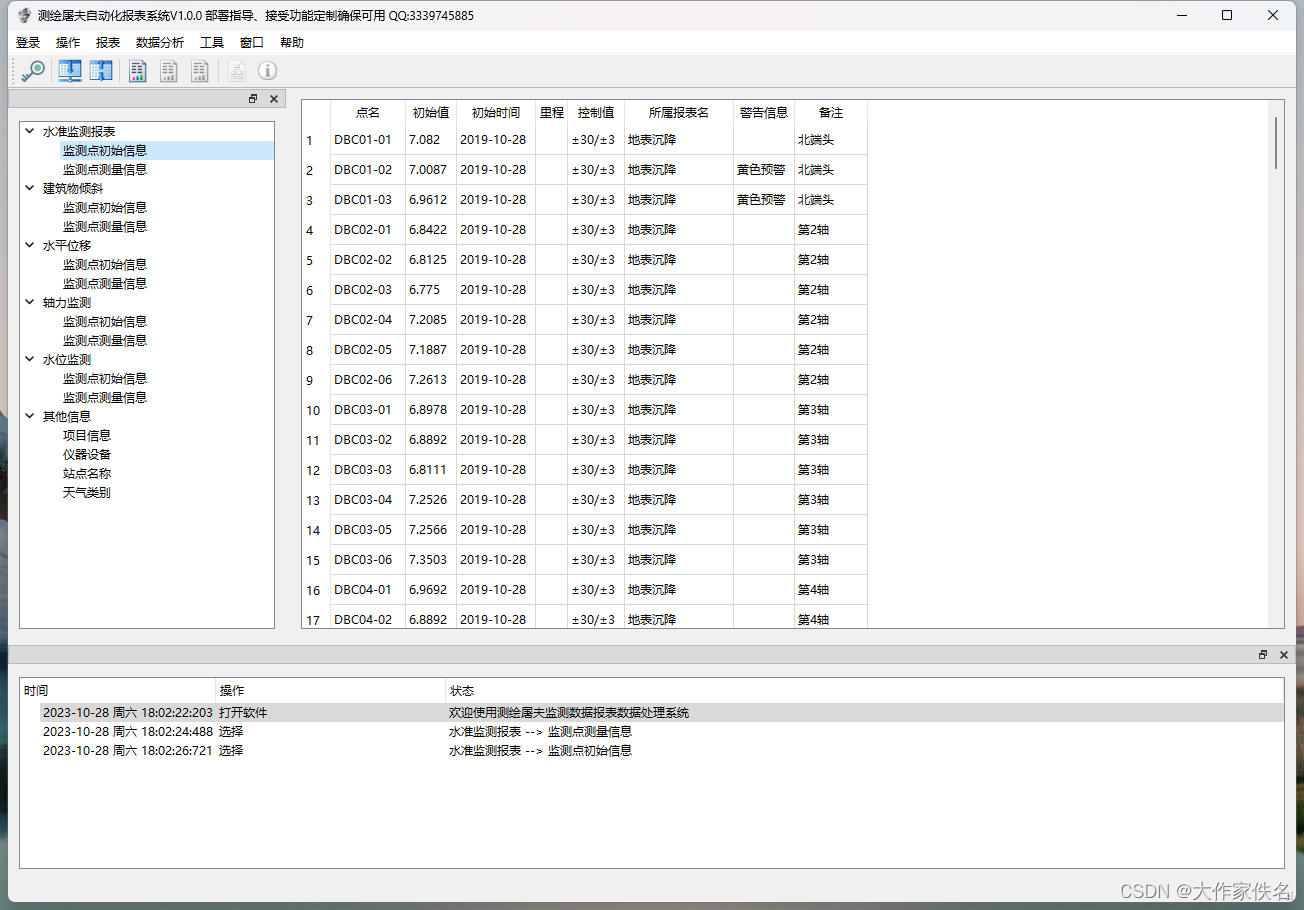The width and height of the screenshot is (1304, 910).
Task: Click the 黄色预警 cell in row DBC01-03
Action: (764, 200)
